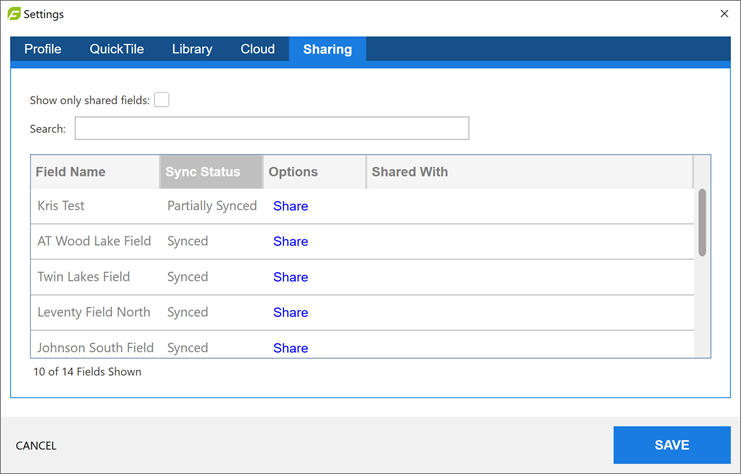This screenshot has height=474, width=741.
Task: Click CANCEL to discard changes
Action: (x=36, y=446)
